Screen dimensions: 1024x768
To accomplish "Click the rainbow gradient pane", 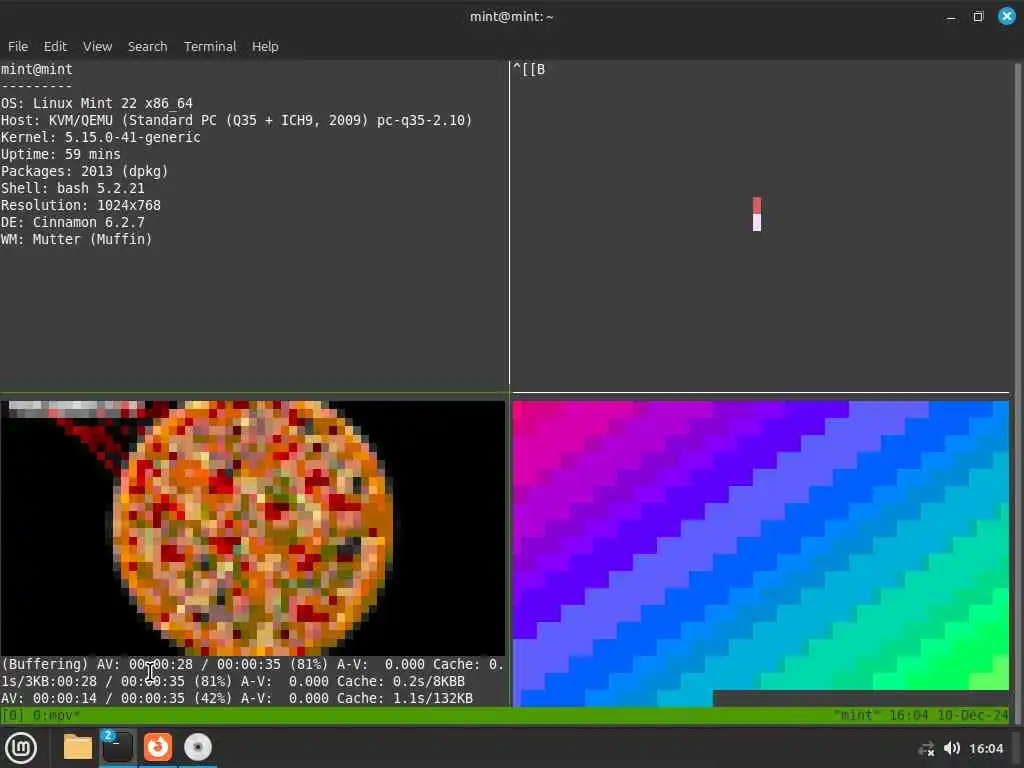I will point(761,554).
